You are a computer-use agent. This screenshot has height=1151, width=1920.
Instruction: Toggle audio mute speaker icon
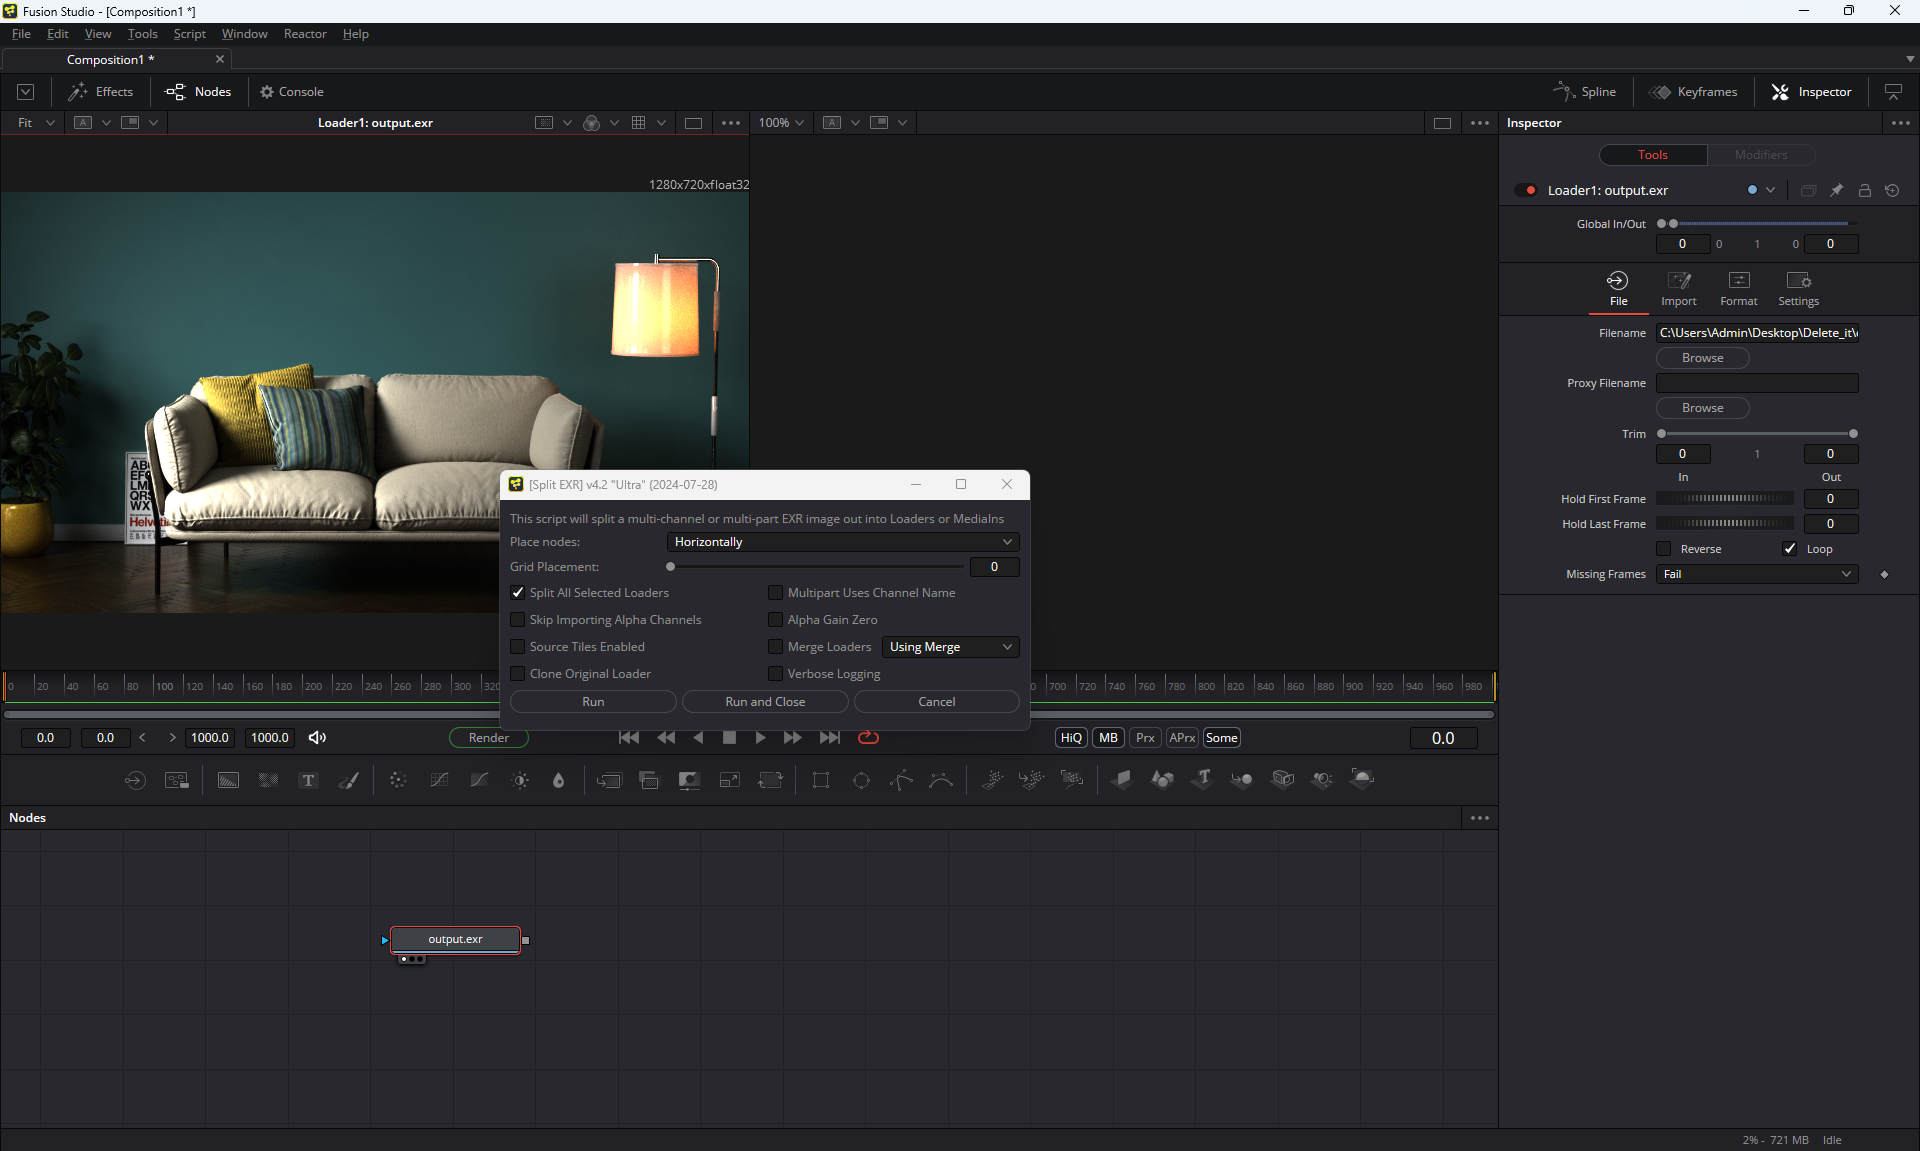[317, 737]
